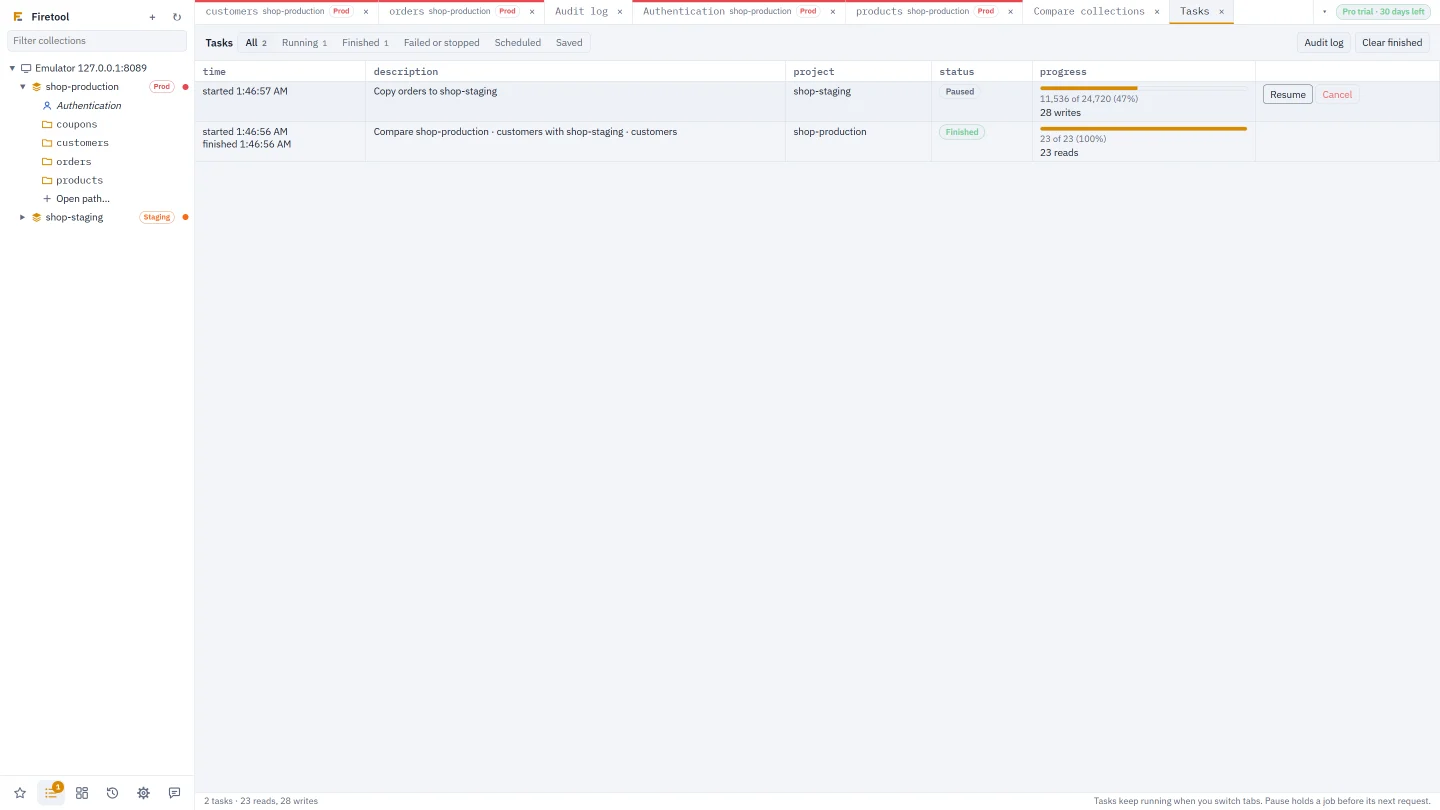Collapse the Emulator 127.0.0.1:8089 node
1440x810 pixels.
point(12,68)
